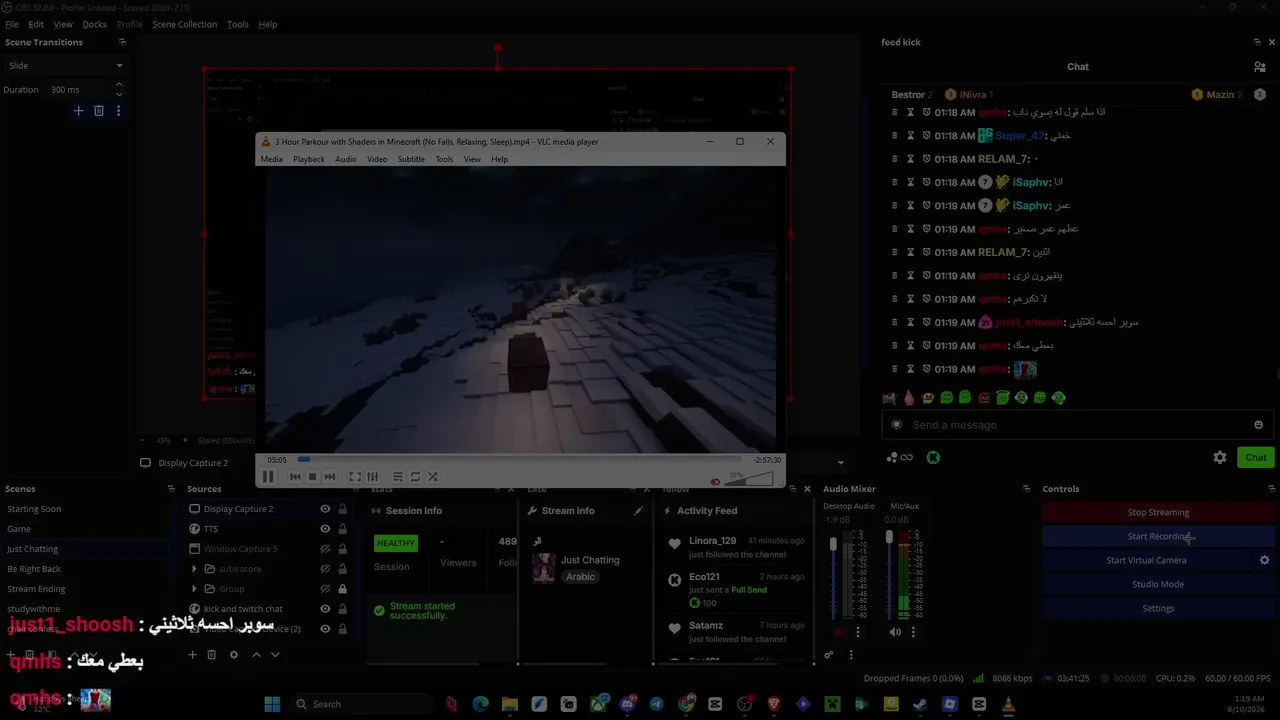The width and height of the screenshot is (1280, 720).
Task: Send message with green Chat button
Action: click(x=1256, y=457)
